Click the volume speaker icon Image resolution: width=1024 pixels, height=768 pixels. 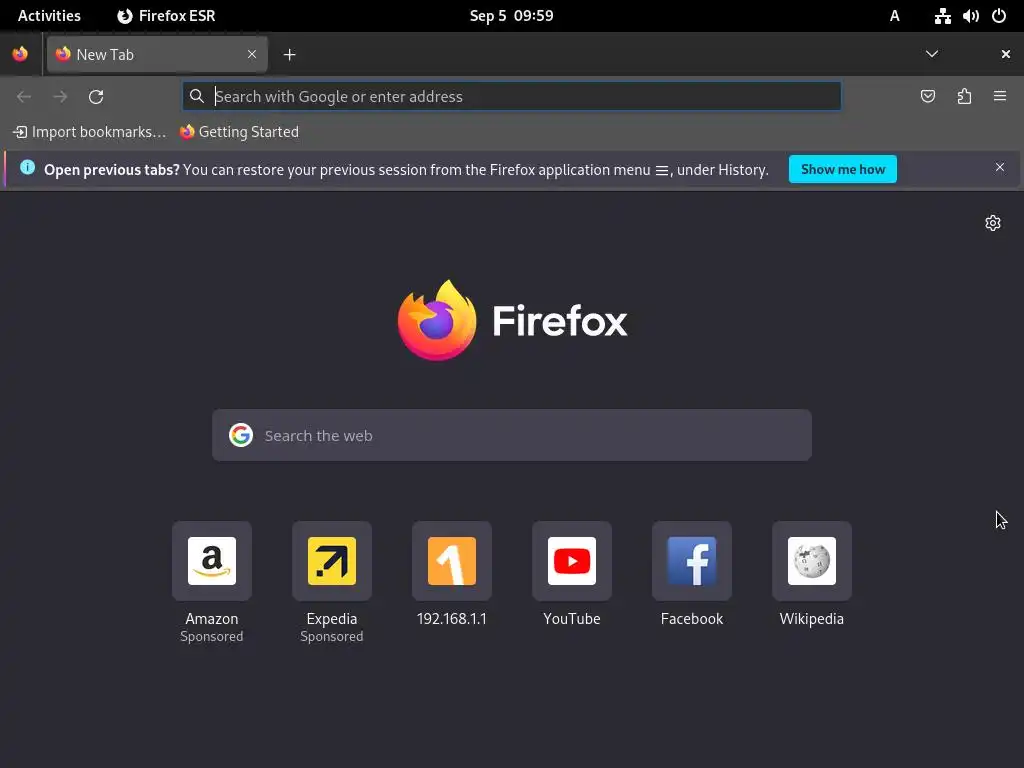[970, 16]
